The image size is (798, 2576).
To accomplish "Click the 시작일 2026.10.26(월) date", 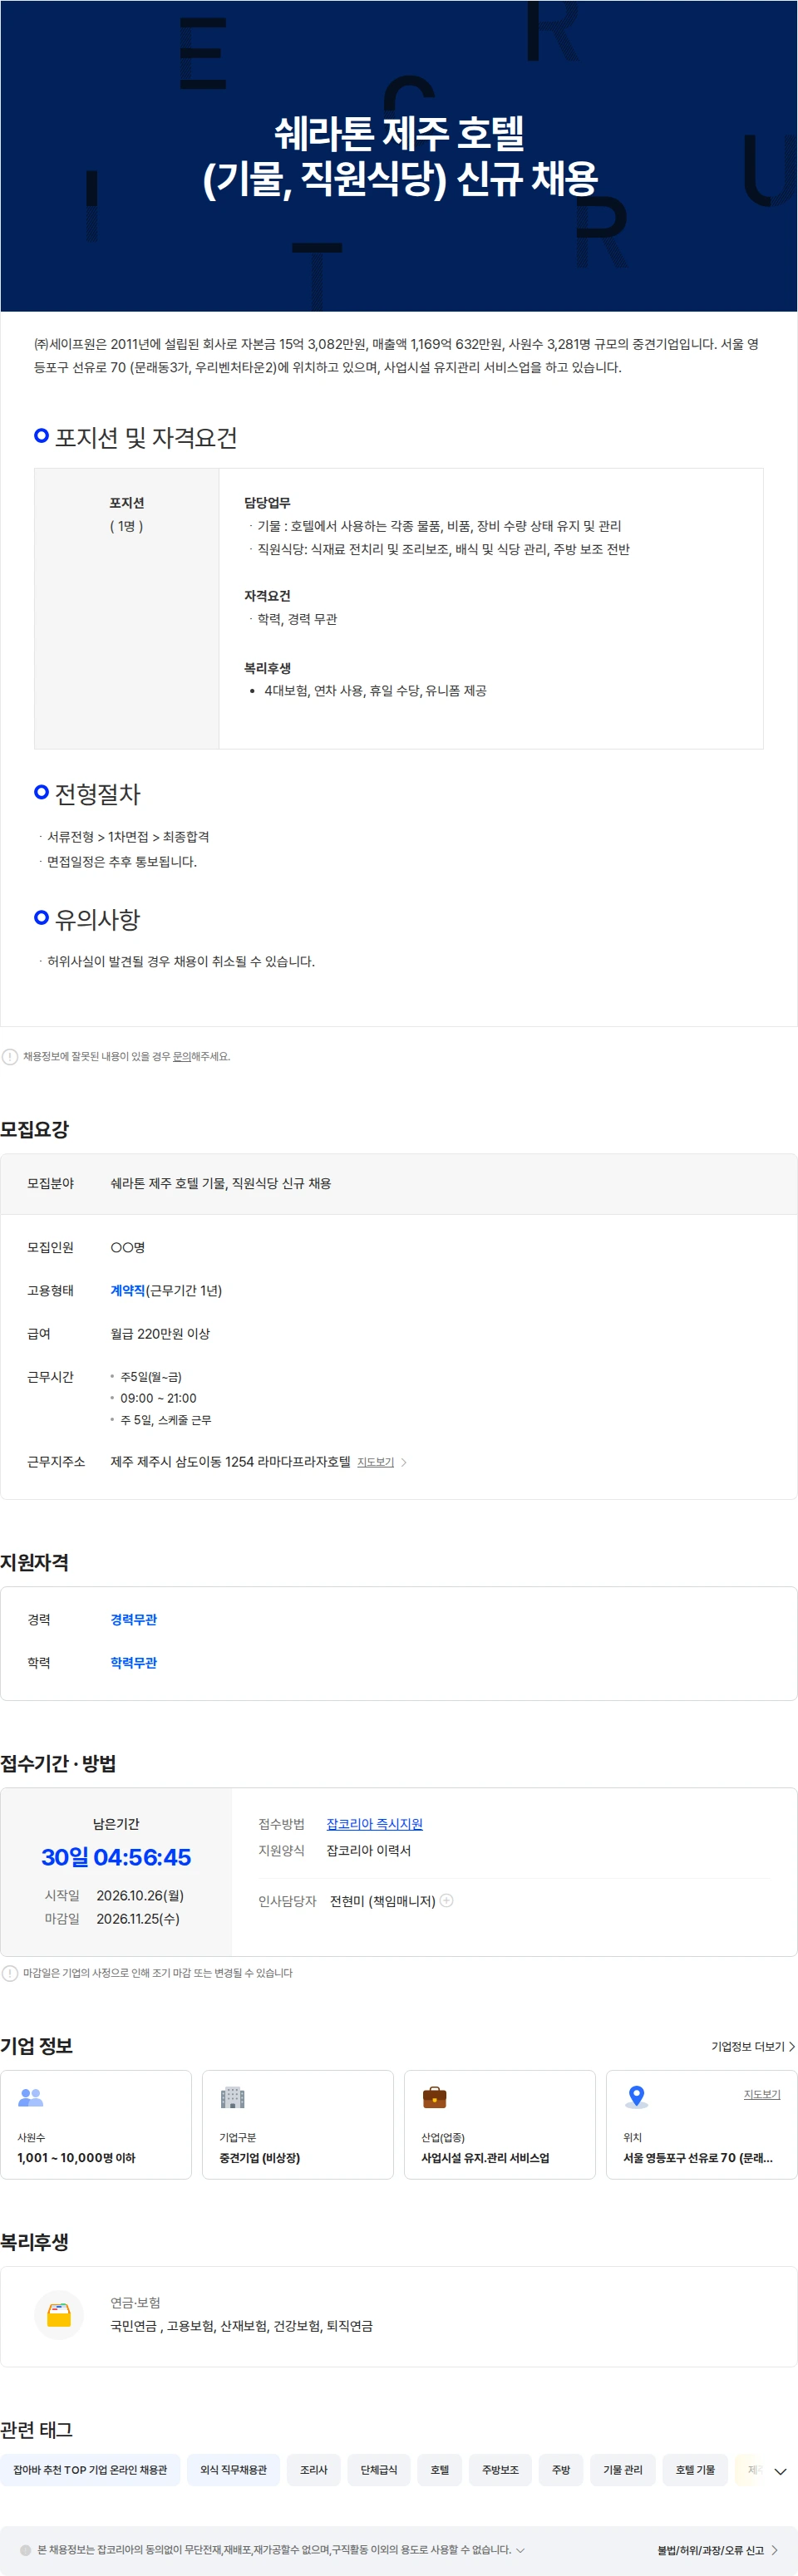I will tap(140, 1896).
